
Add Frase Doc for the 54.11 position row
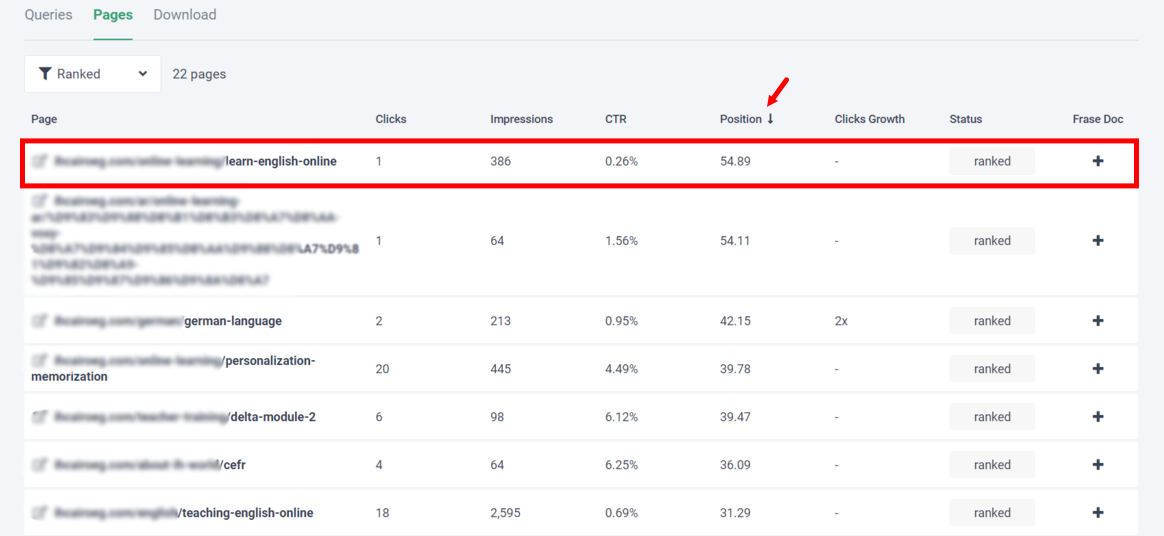(1099, 241)
